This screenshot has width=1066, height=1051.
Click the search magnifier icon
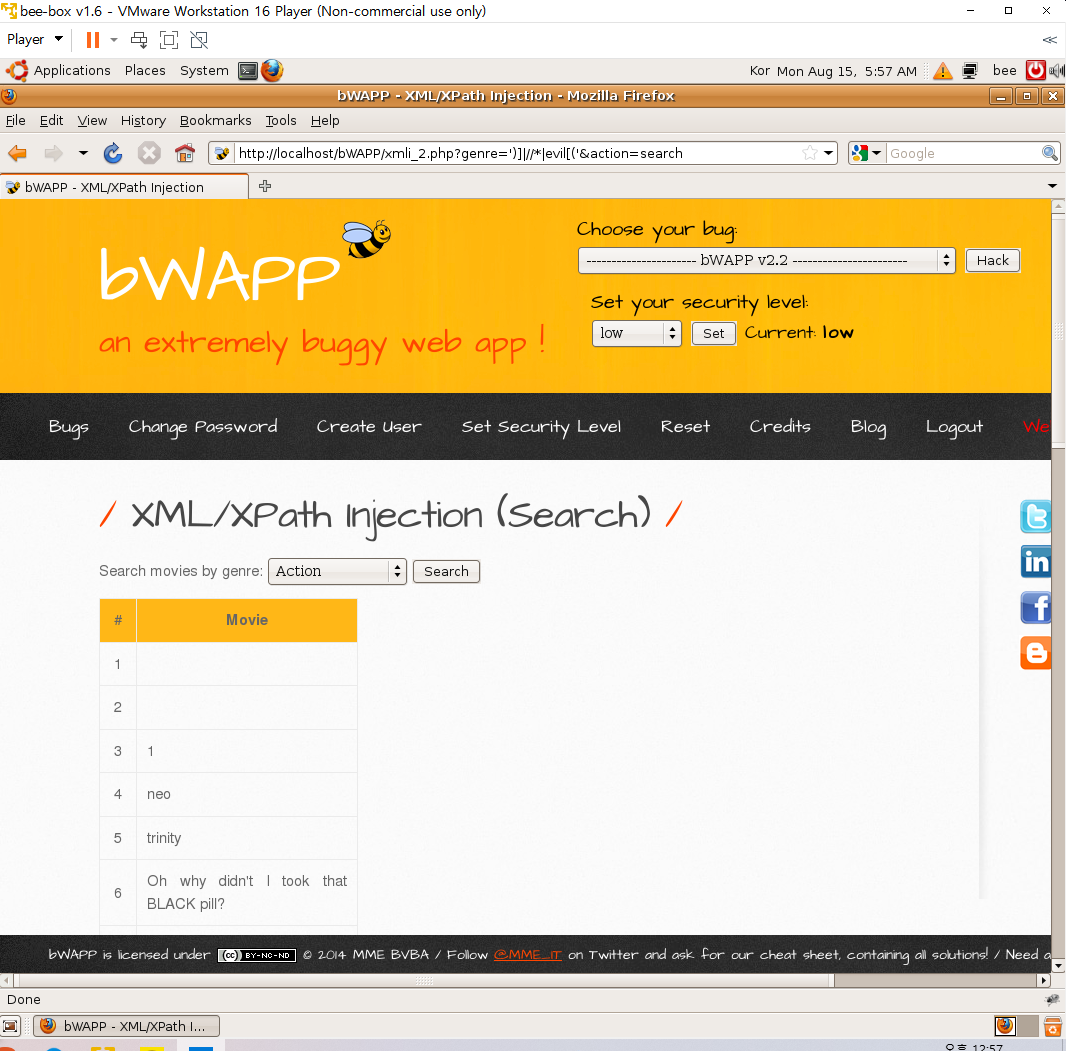[x=1049, y=153]
